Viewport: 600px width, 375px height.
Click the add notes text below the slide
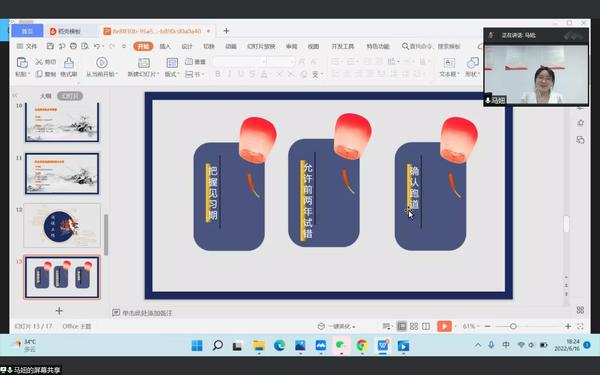pos(147,313)
